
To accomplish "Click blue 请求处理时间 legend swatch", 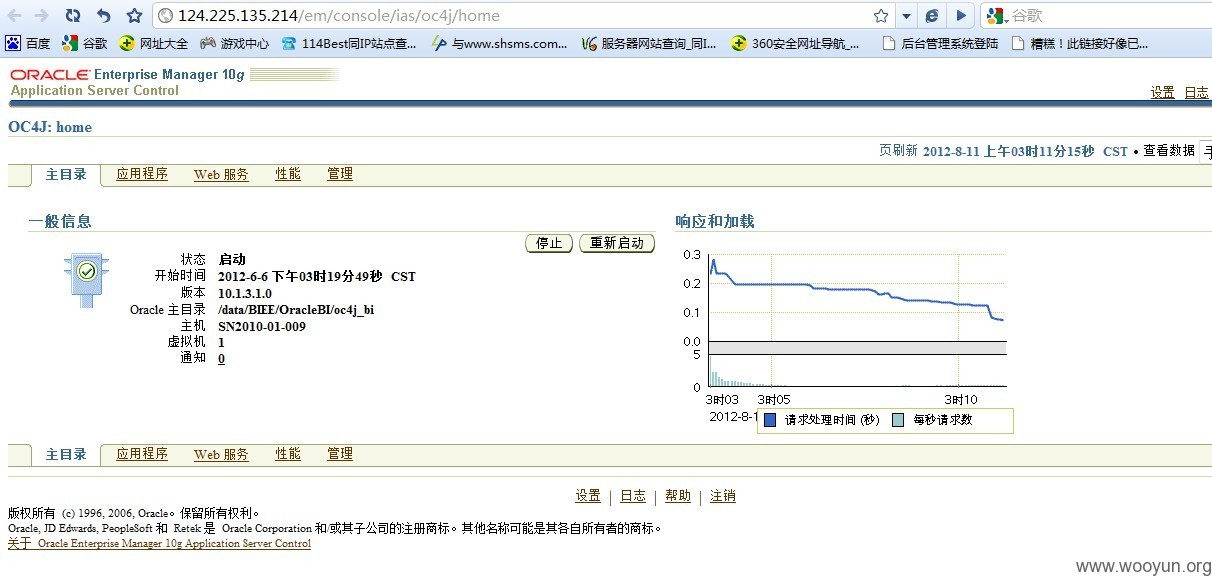I will coord(770,420).
